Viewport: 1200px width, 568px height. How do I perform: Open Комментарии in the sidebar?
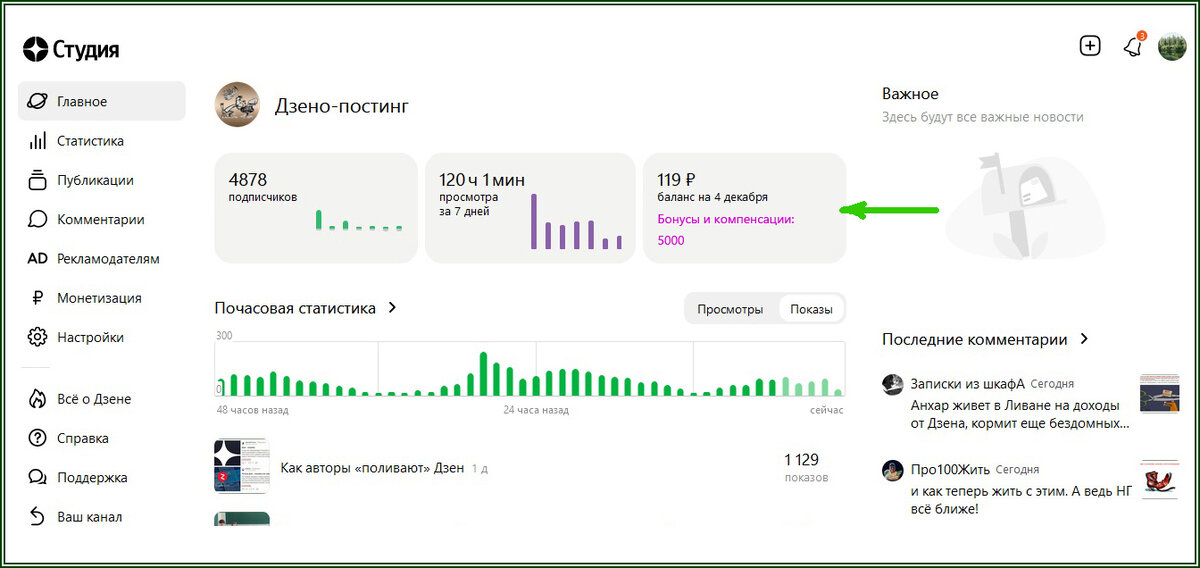[x=101, y=219]
